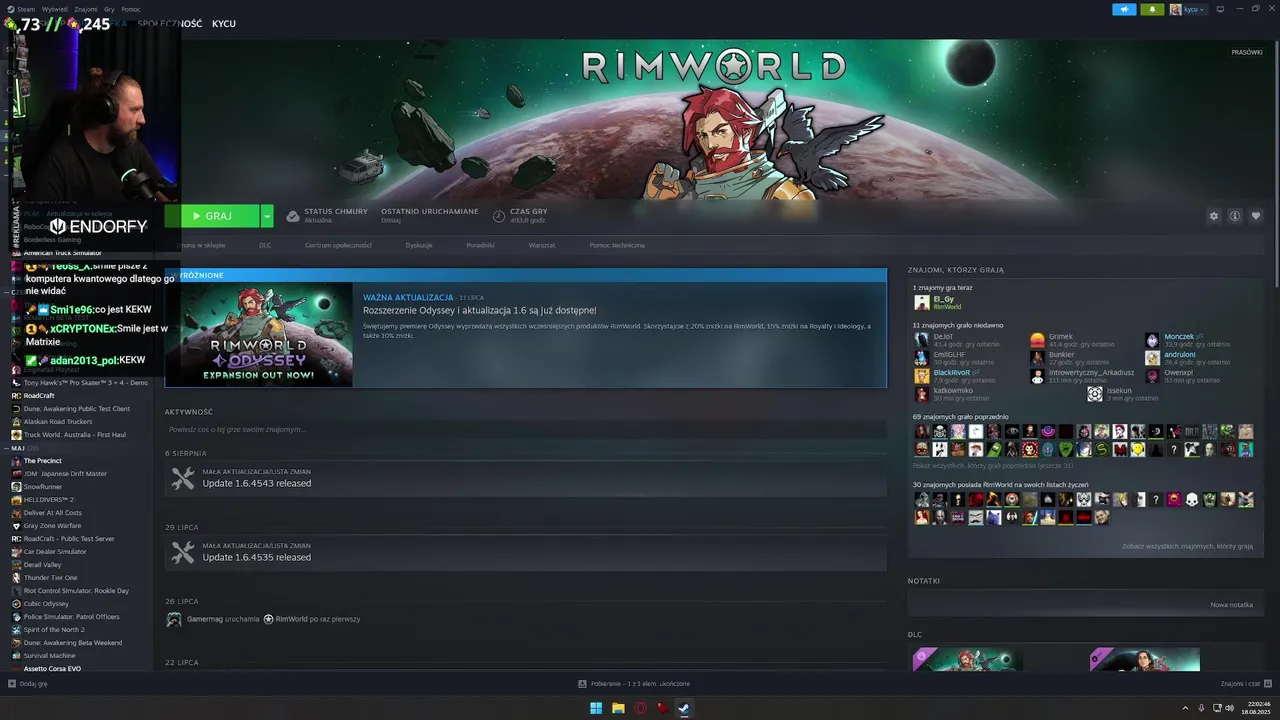Select SnowRunner in library list

pos(44,487)
